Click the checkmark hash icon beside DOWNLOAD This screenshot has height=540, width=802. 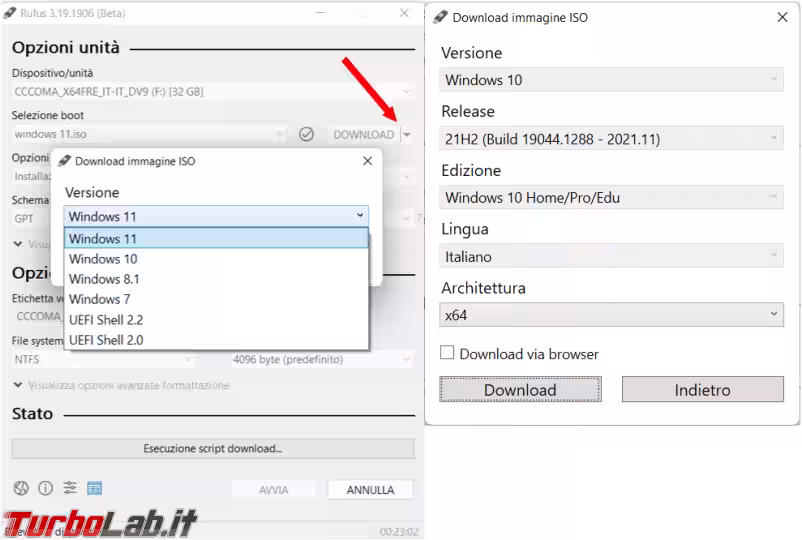(306, 134)
